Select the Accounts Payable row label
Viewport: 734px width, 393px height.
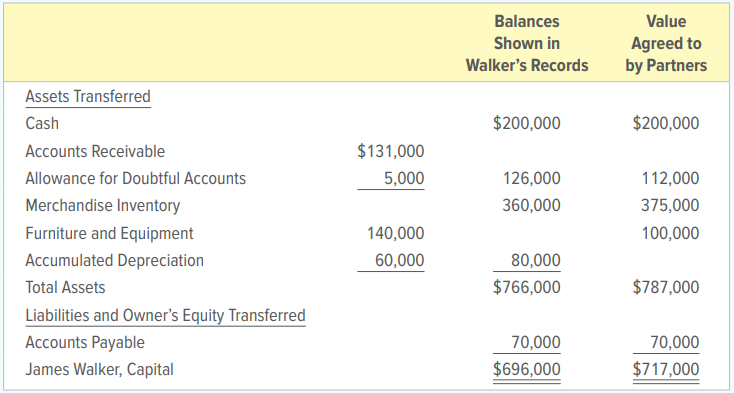coord(85,342)
